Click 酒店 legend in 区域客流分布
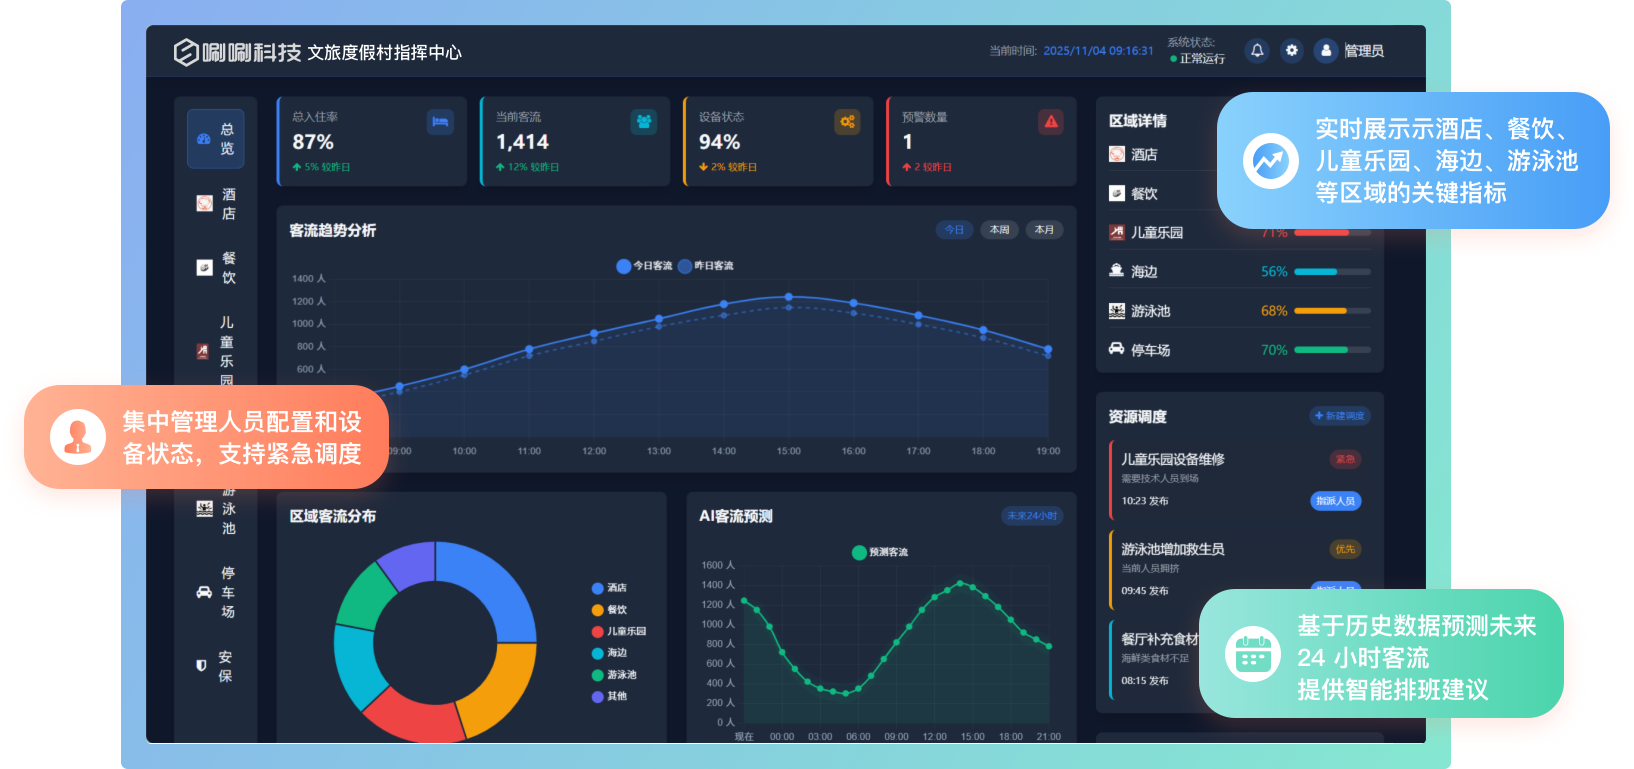This screenshot has width=1634, height=769. coord(610,588)
